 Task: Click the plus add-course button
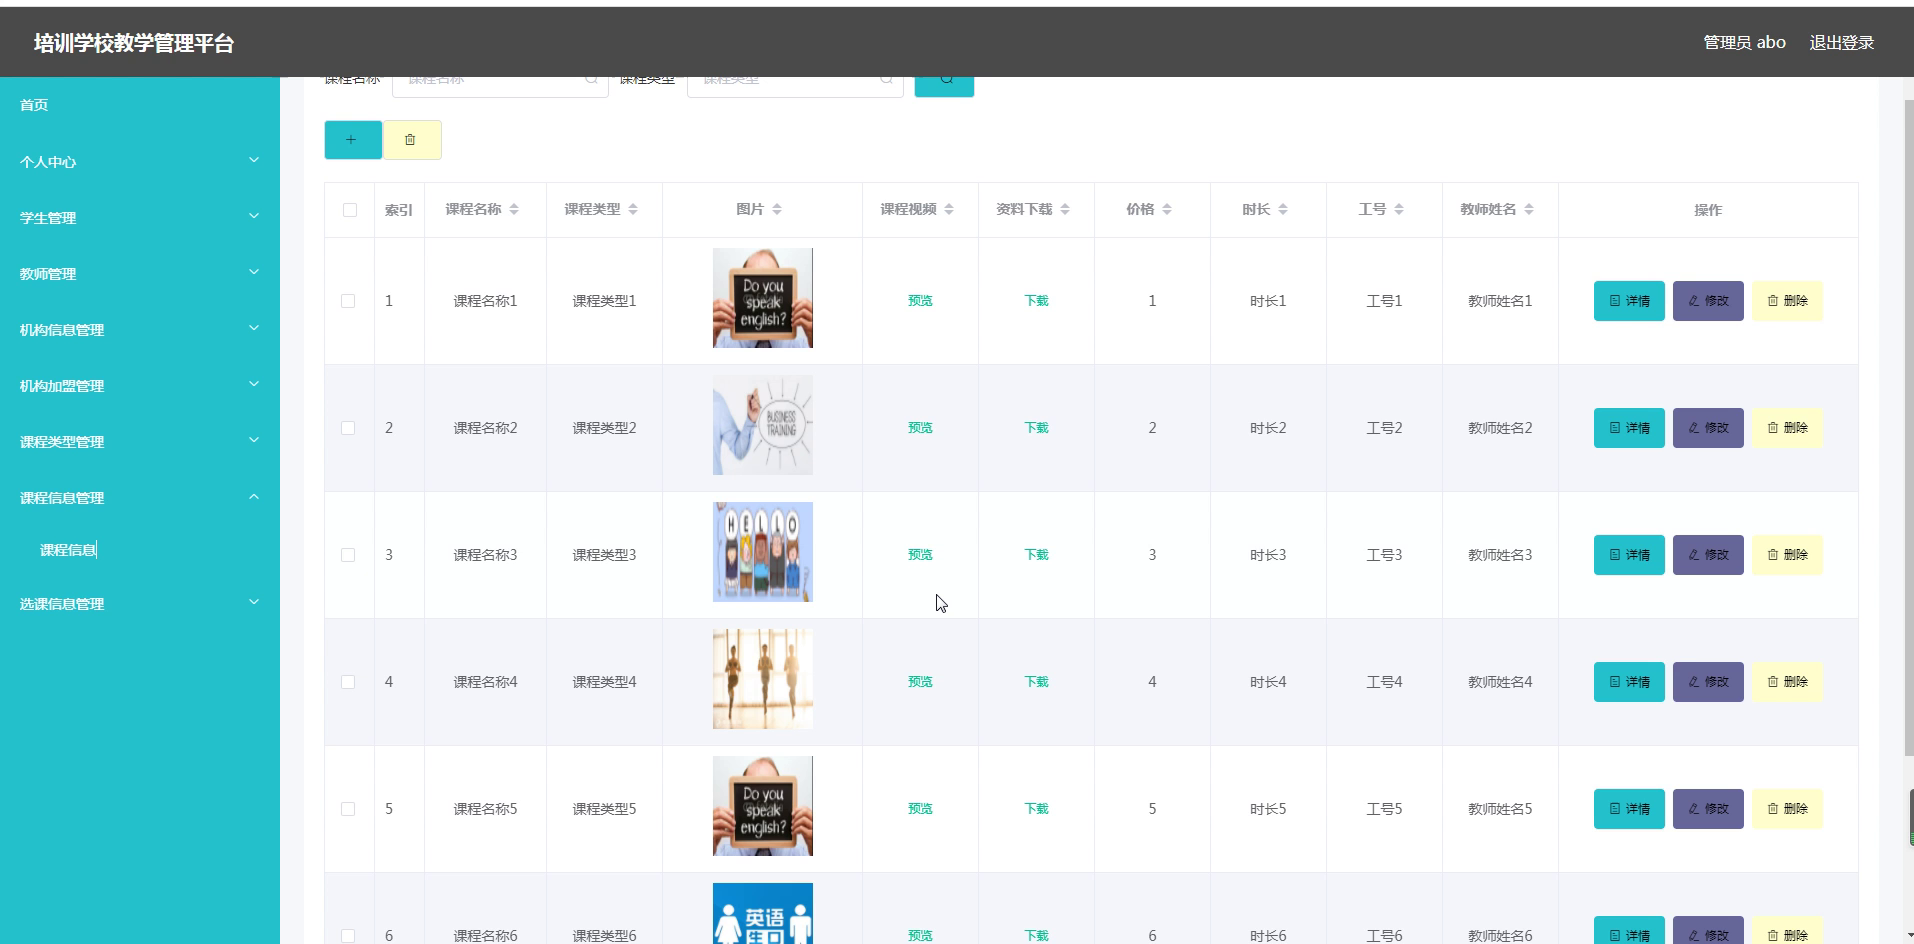tap(353, 140)
